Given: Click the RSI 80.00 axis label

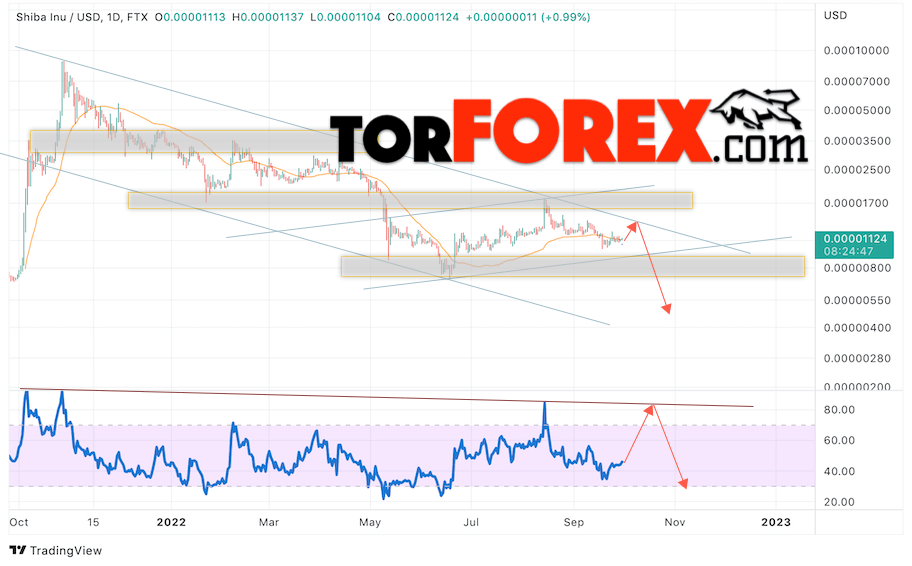Looking at the screenshot, I should point(839,410).
